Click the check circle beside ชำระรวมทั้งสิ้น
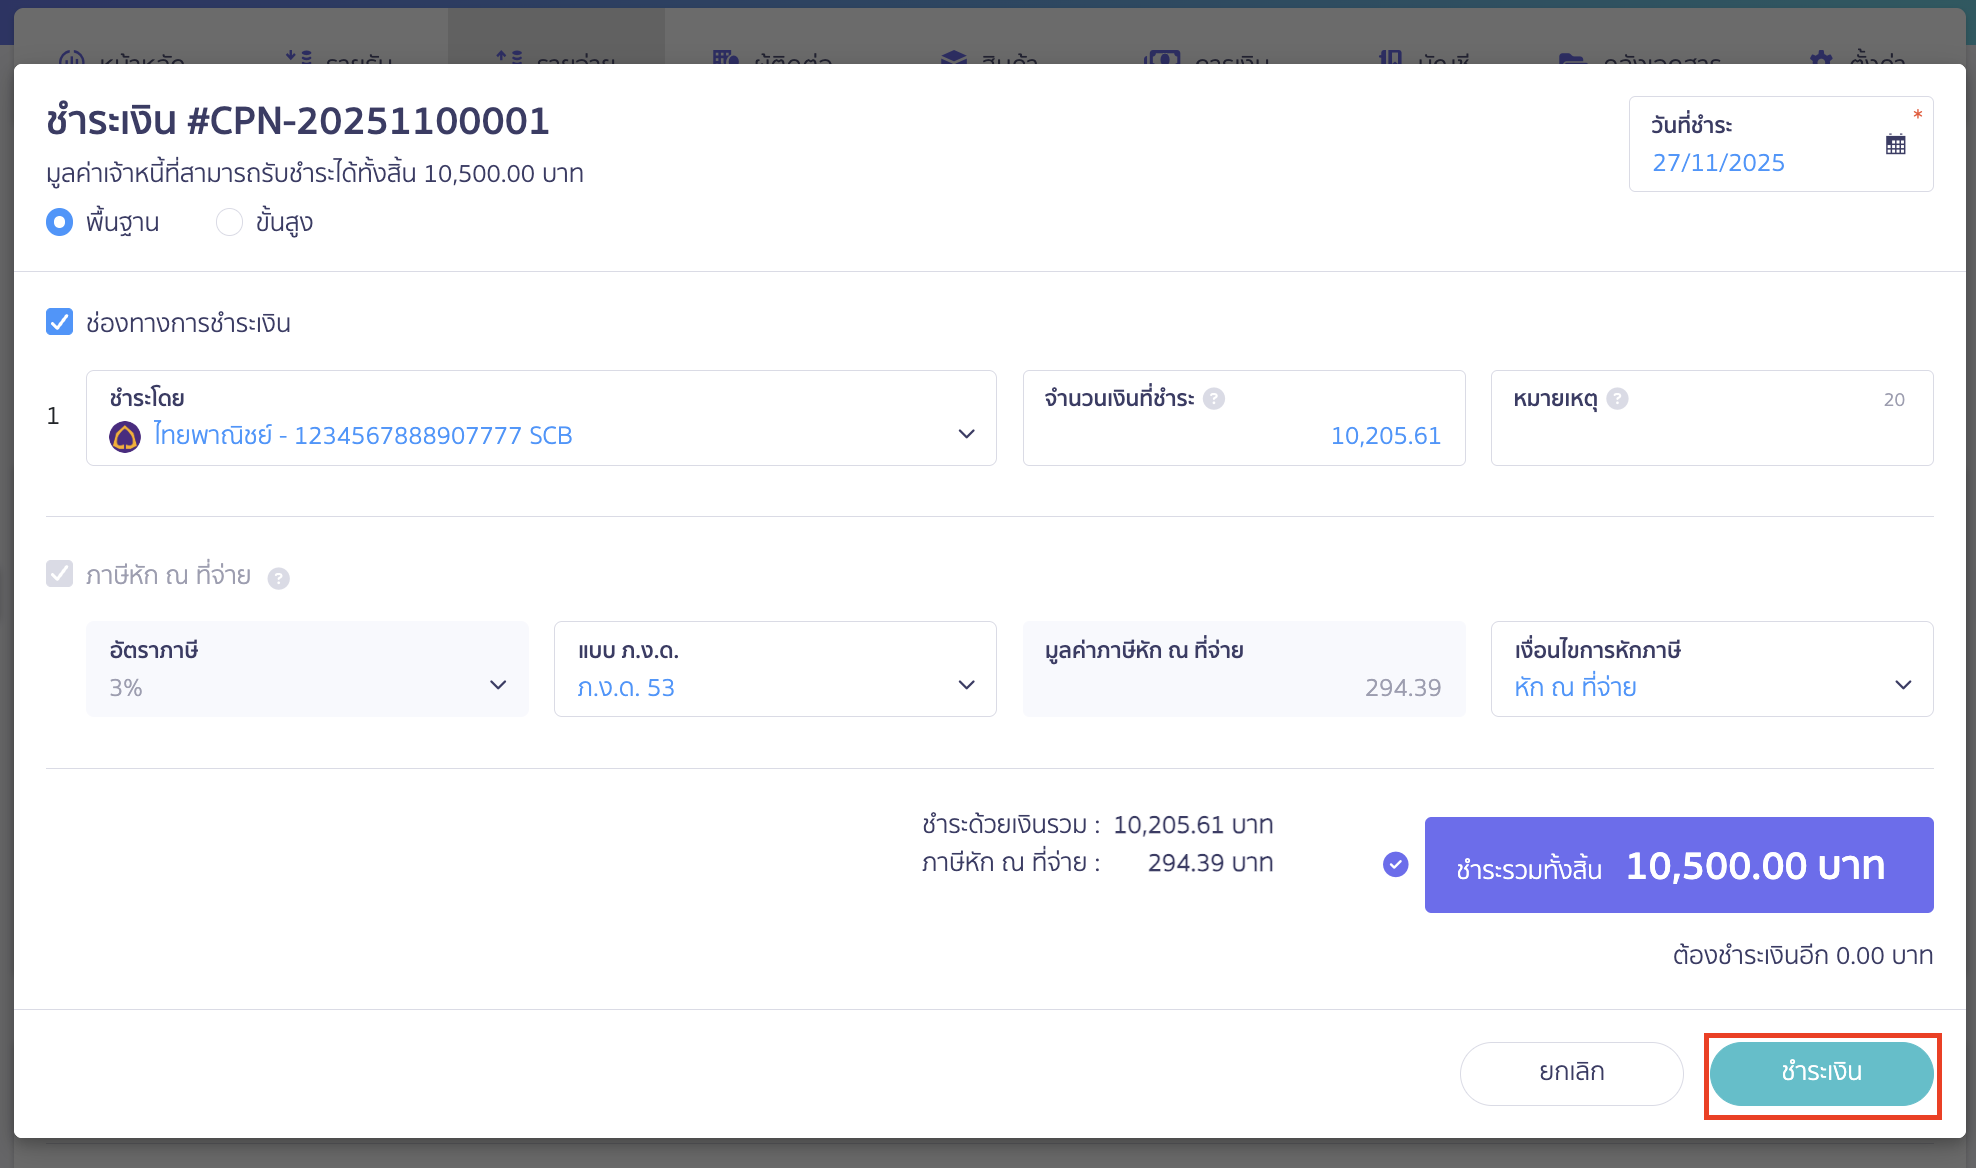 (1395, 864)
